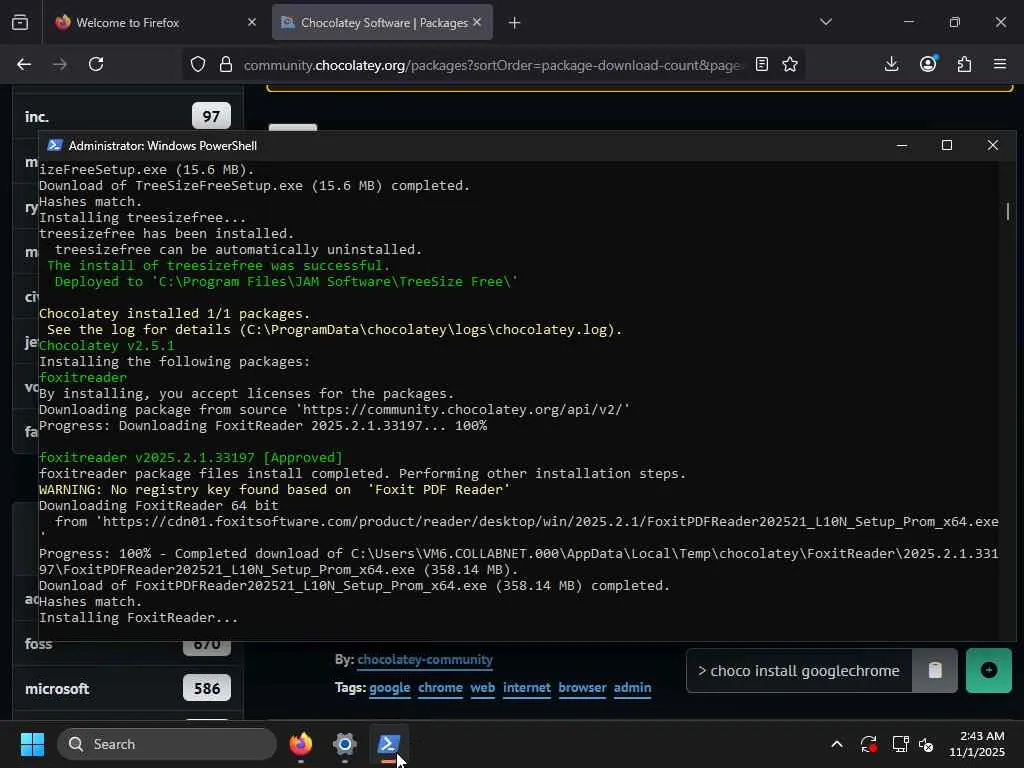
Task: Click the PowerShell vertical scrollbar thumb
Action: pos(1008,211)
